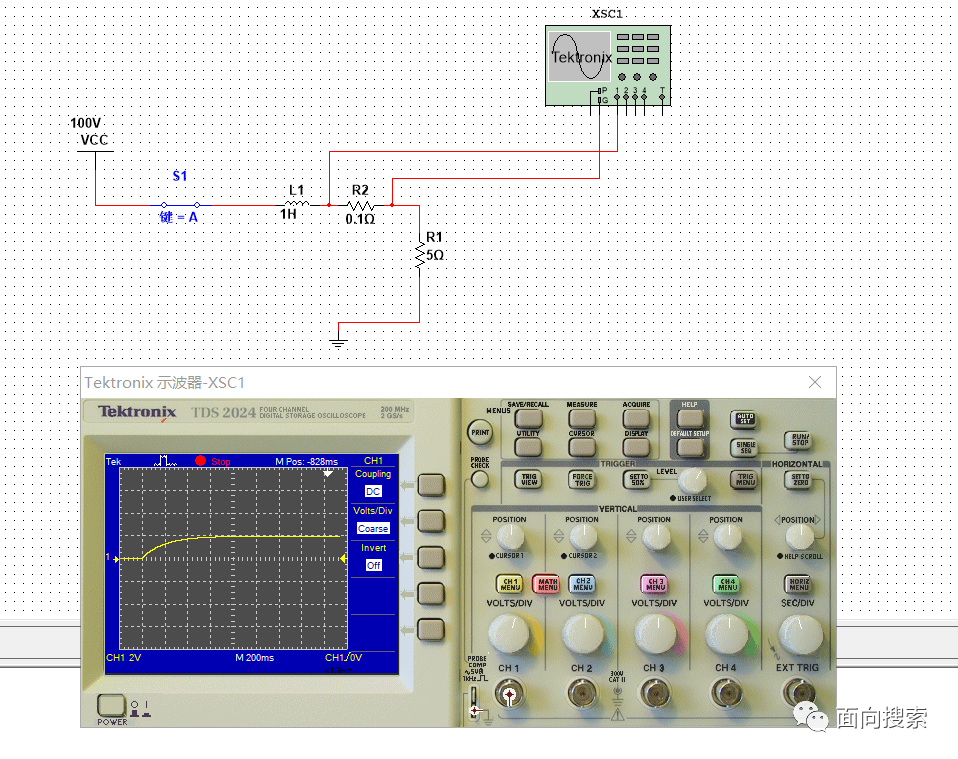
Task: Toggle switch S1 in the circuit
Action: (x=180, y=205)
